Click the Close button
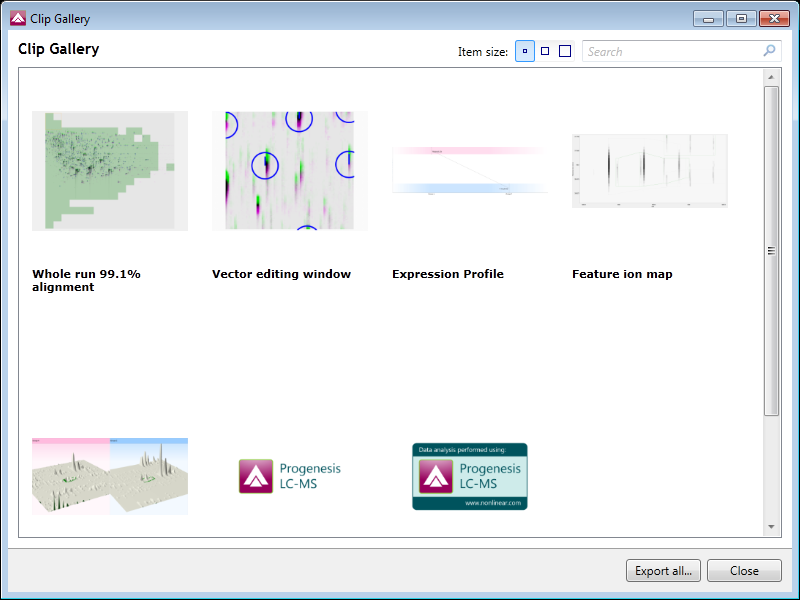Screen dimensions: 800x600 coord(744,570)
